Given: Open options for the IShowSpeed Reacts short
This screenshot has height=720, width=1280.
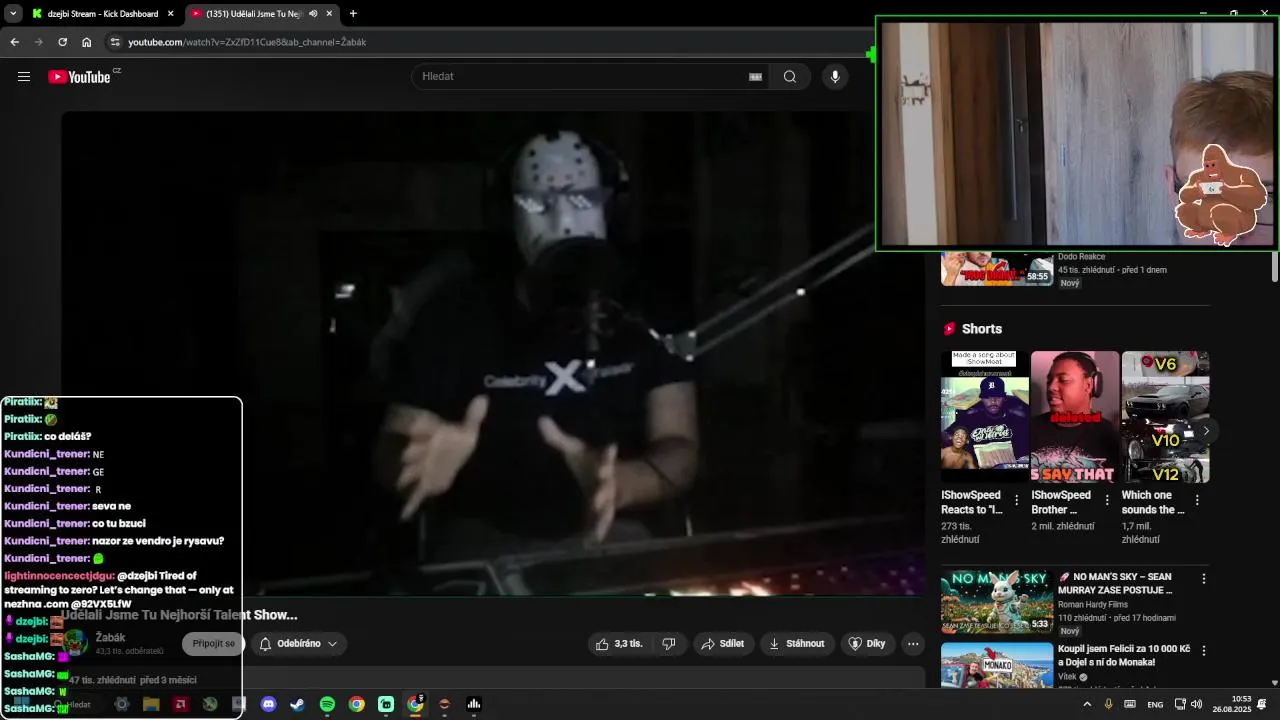Looking at the screenshot, I should 1017,500.
